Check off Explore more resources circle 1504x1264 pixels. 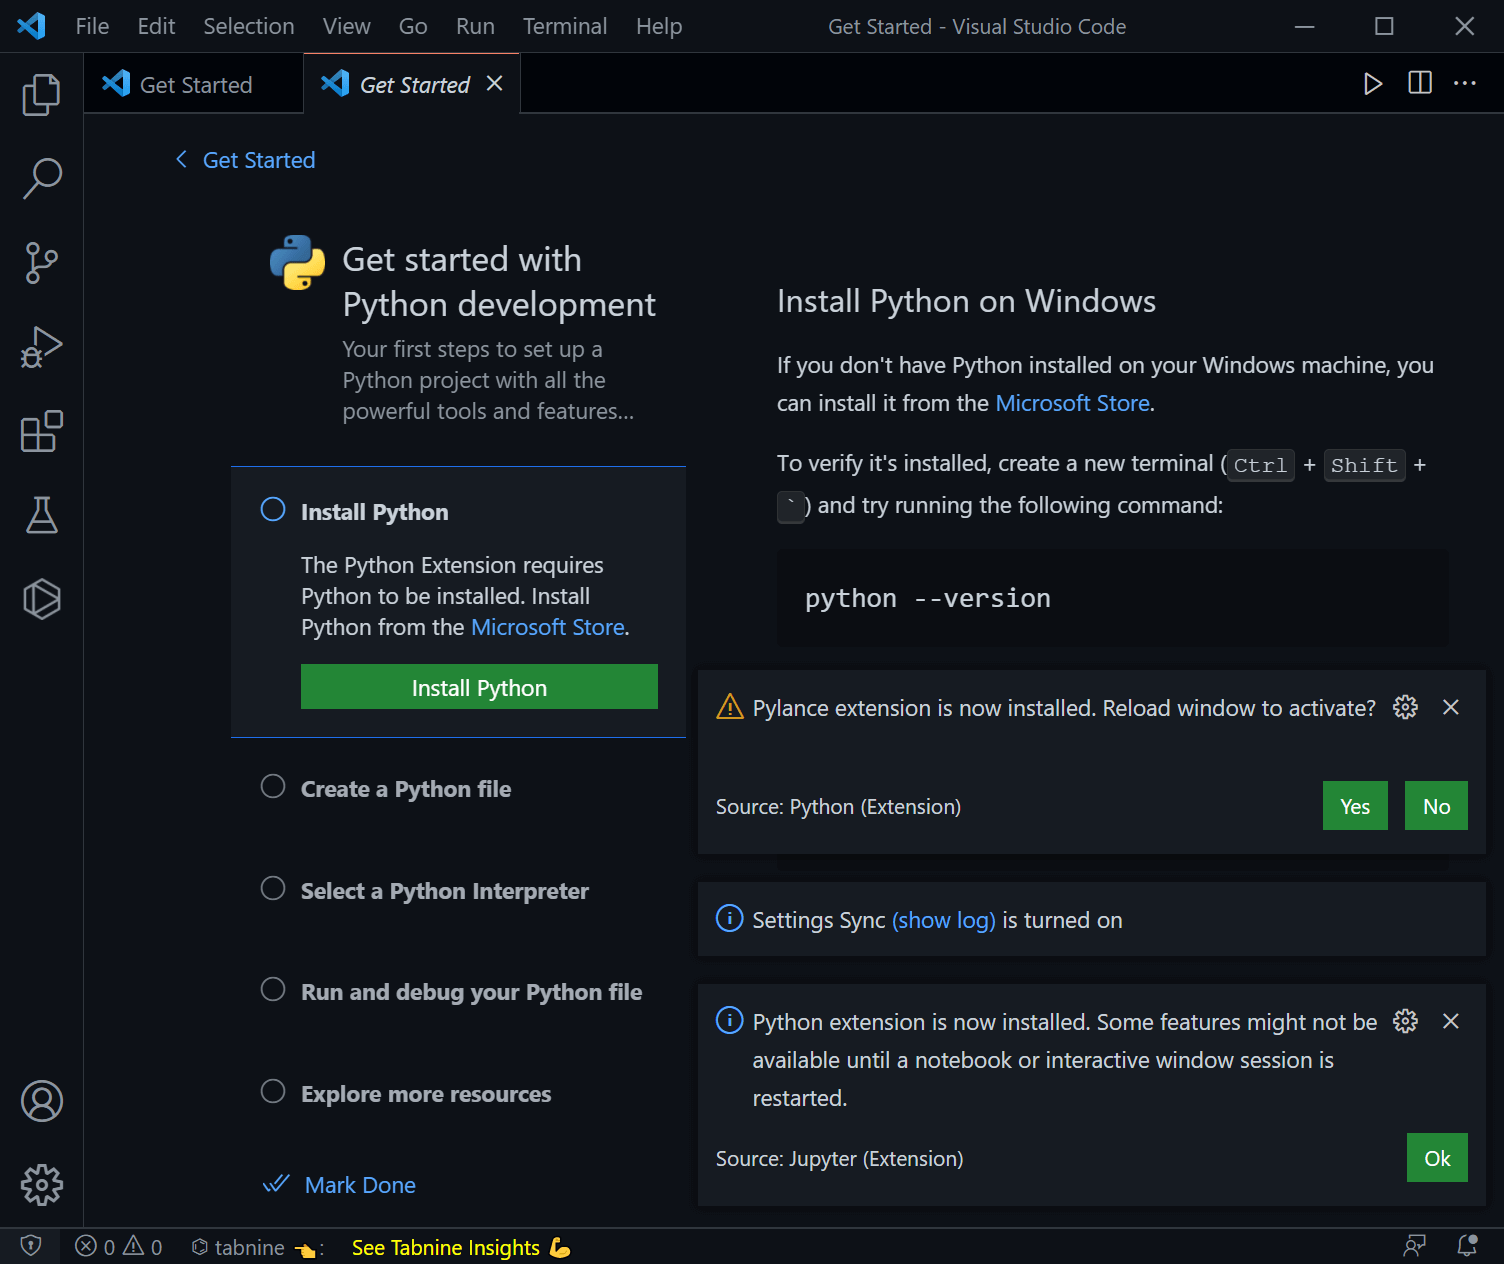(x=273, y=1091)
